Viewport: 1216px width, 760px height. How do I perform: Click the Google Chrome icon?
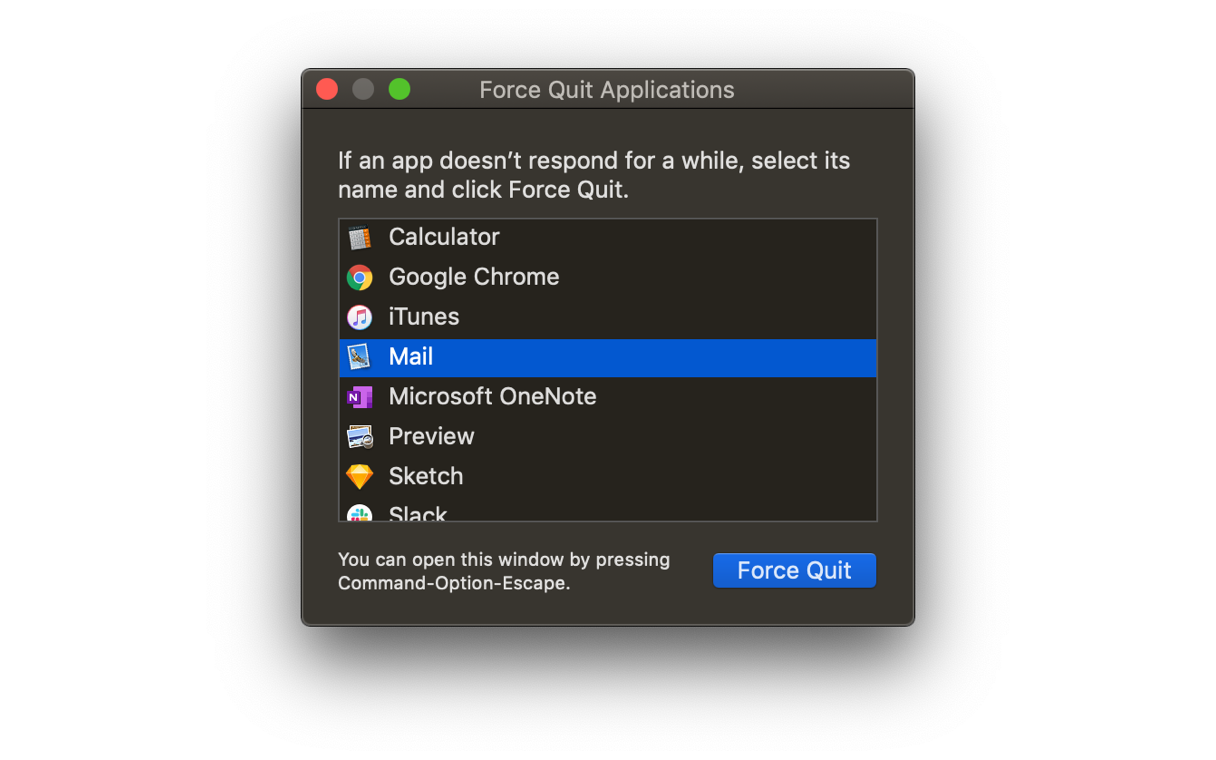pyautogui.click(x=360, y=277)
